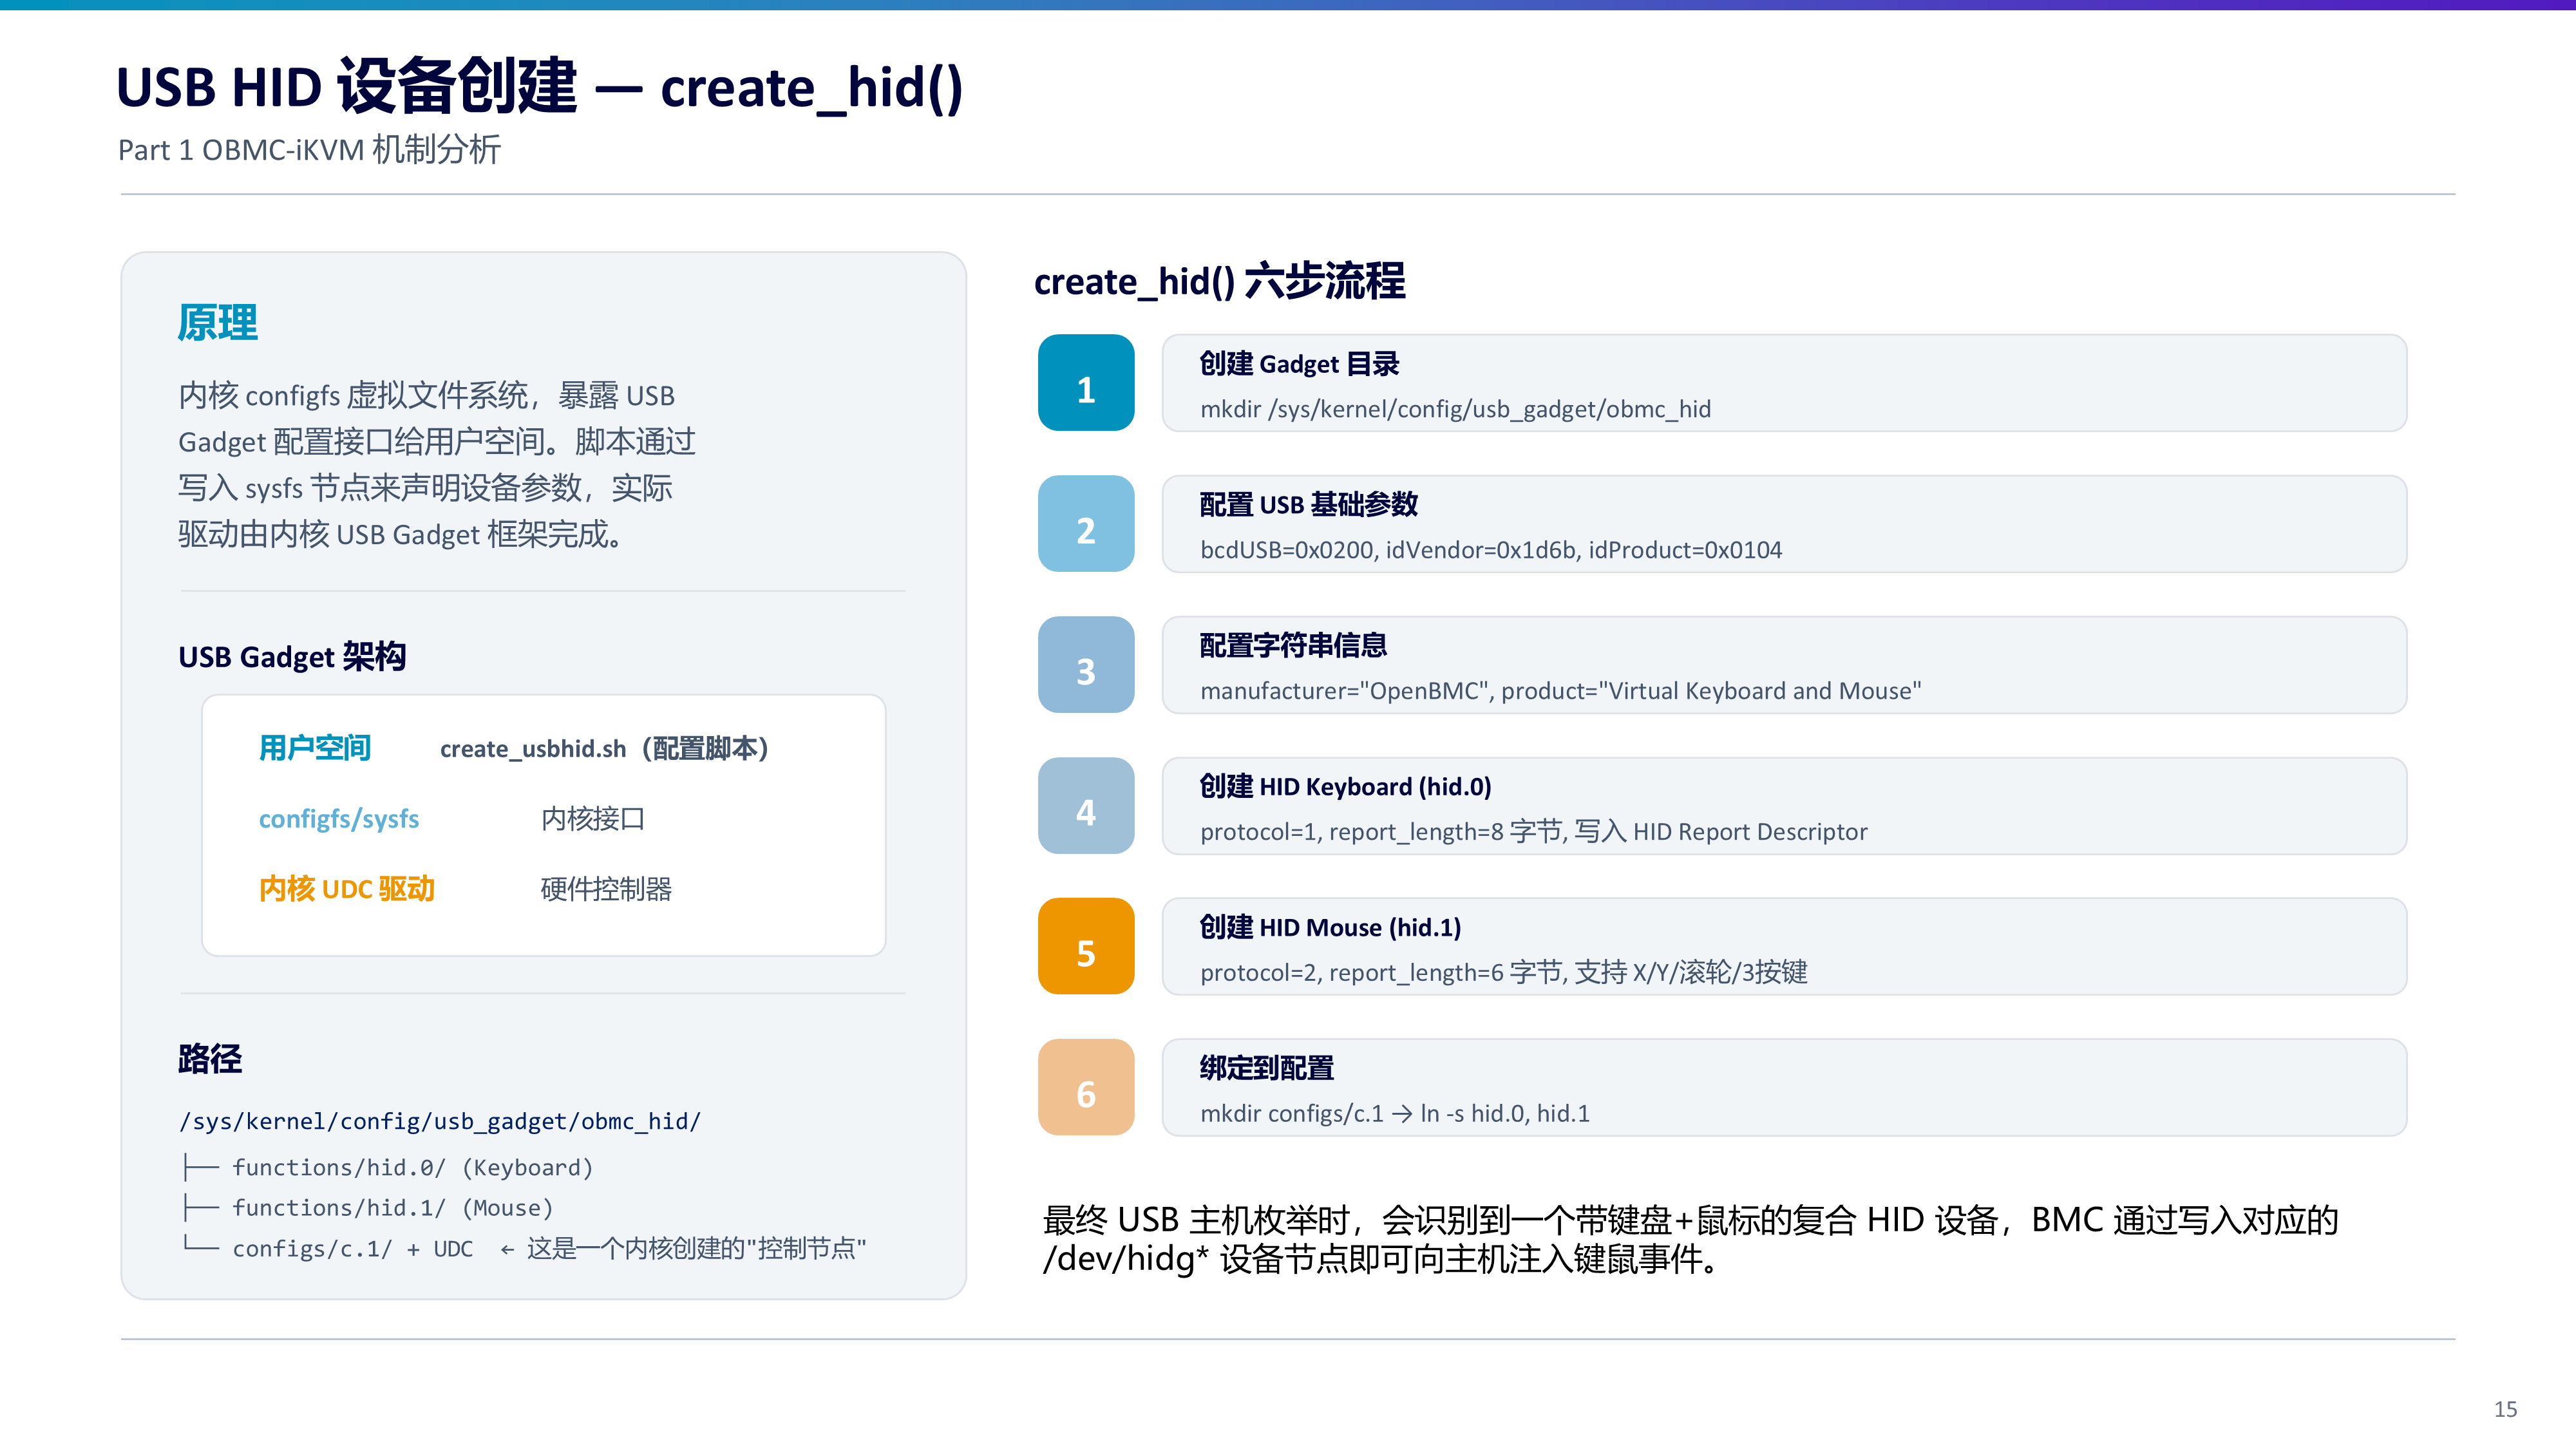
Task: Click the step 4 number badge
Action: pyautogui.click(x=1086, y=806)
